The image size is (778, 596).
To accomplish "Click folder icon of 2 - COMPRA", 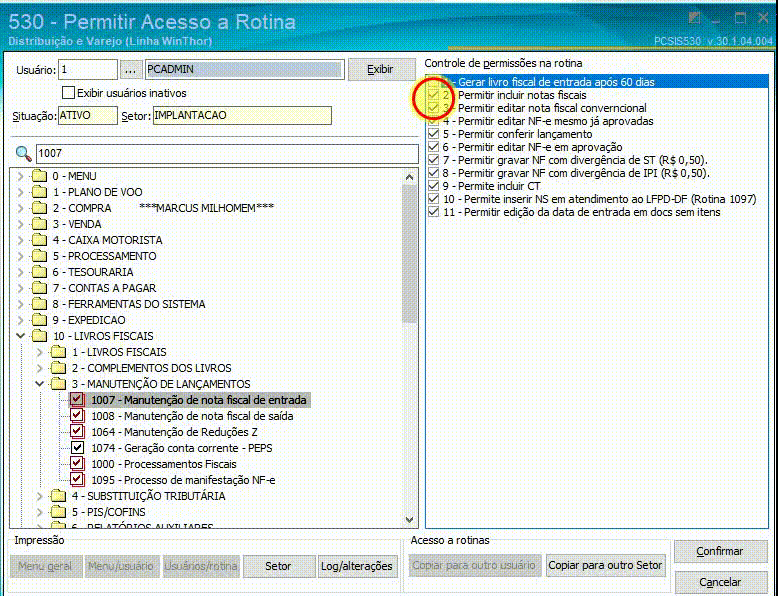I will (39, 208).
